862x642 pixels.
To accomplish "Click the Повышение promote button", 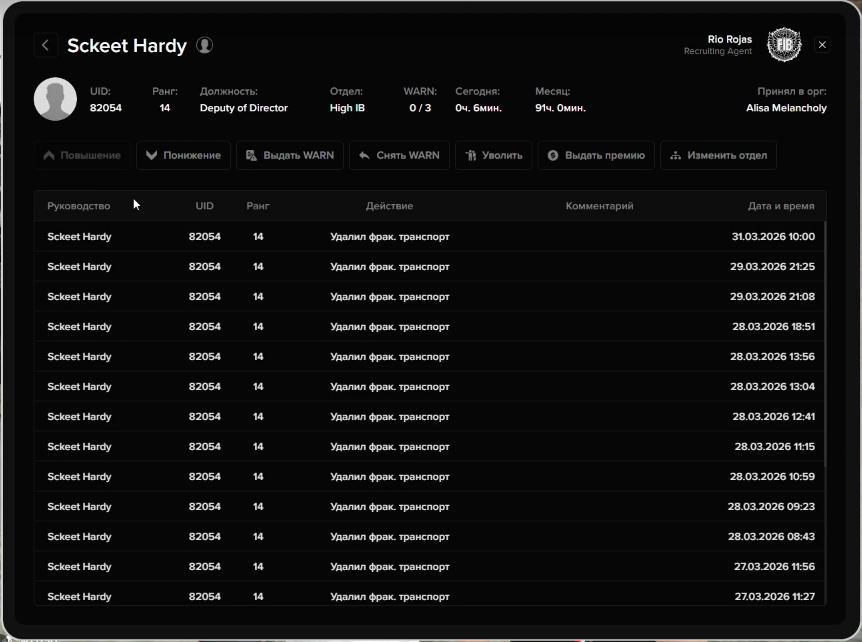I will (x=82, y=155).
